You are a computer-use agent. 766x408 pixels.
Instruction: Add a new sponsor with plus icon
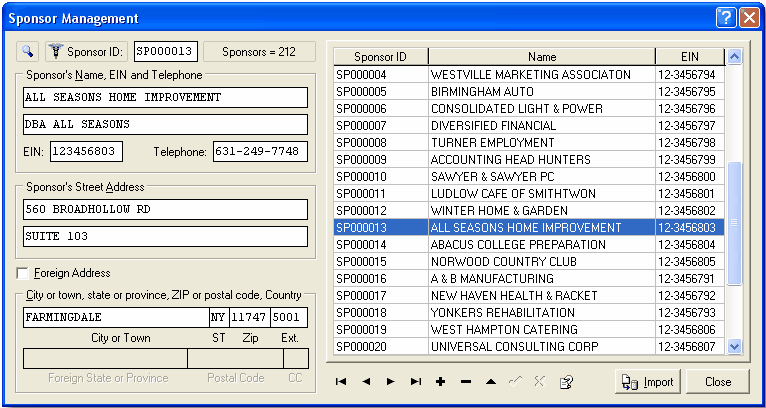click(441, 382)
